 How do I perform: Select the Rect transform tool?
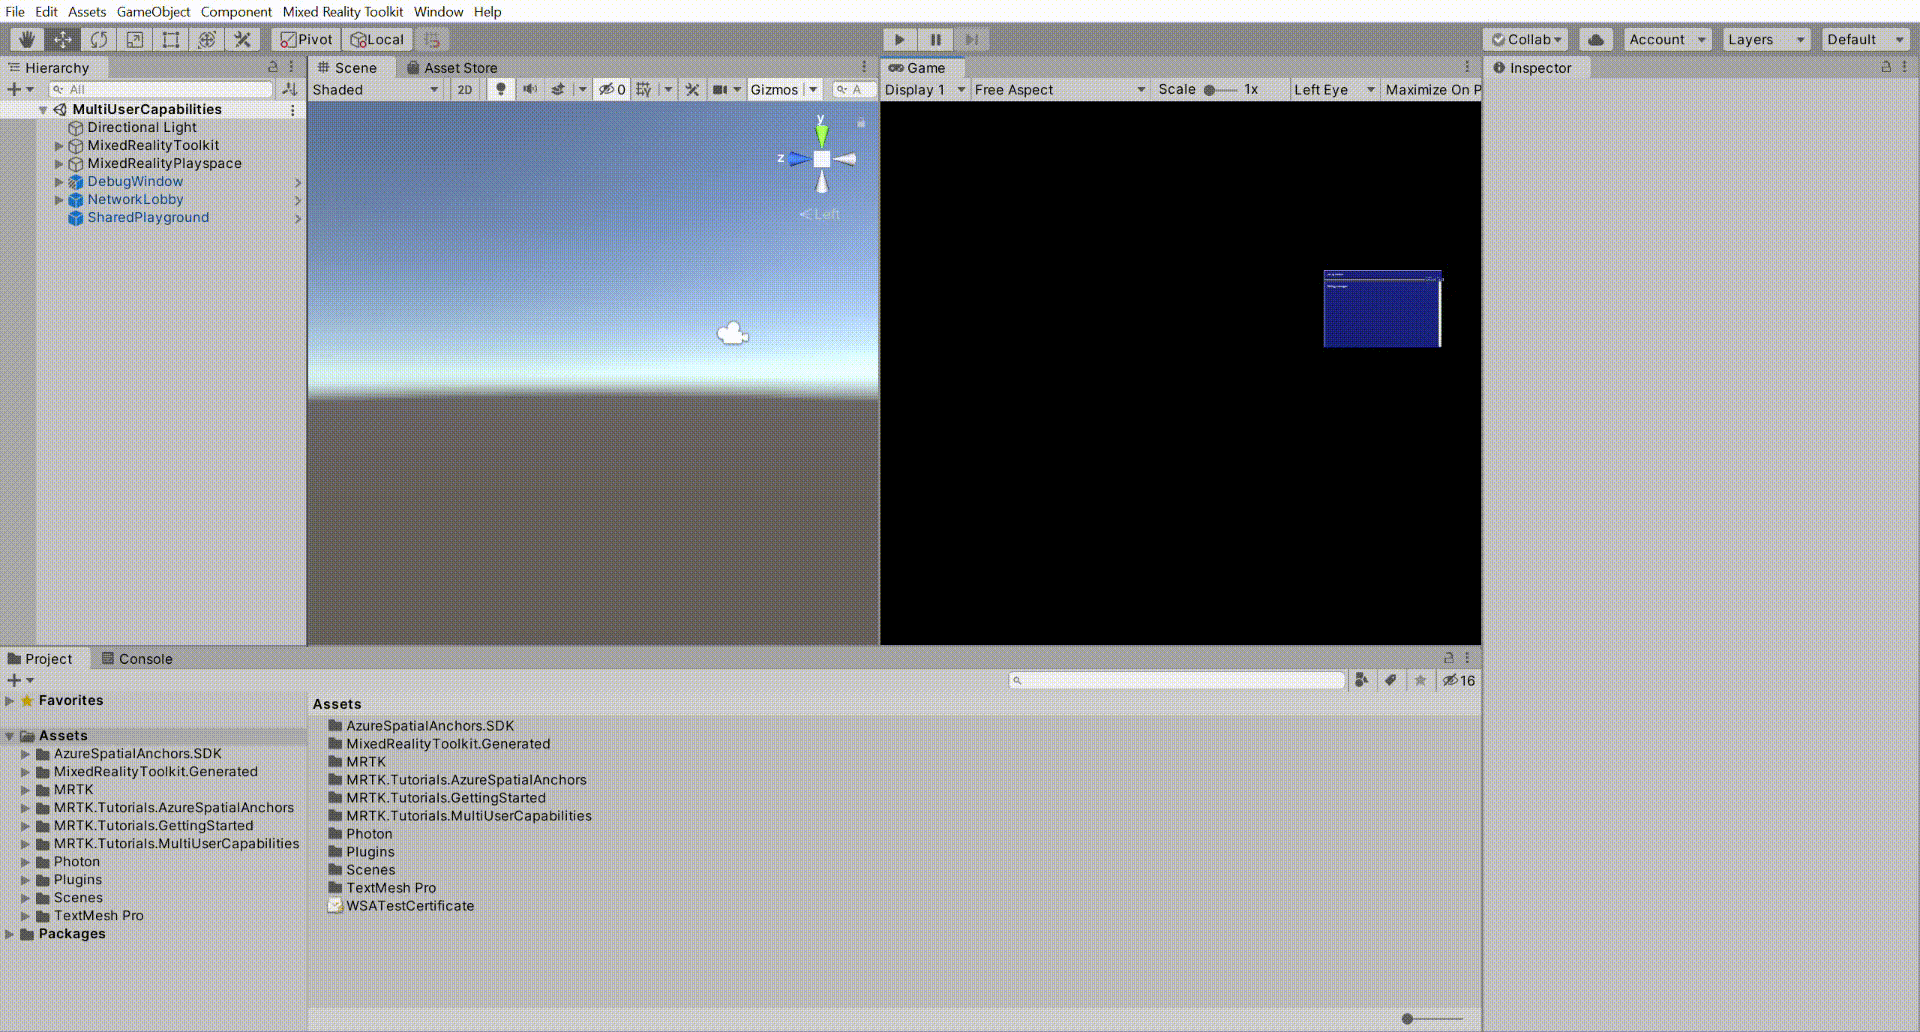[x=170, y=39]
